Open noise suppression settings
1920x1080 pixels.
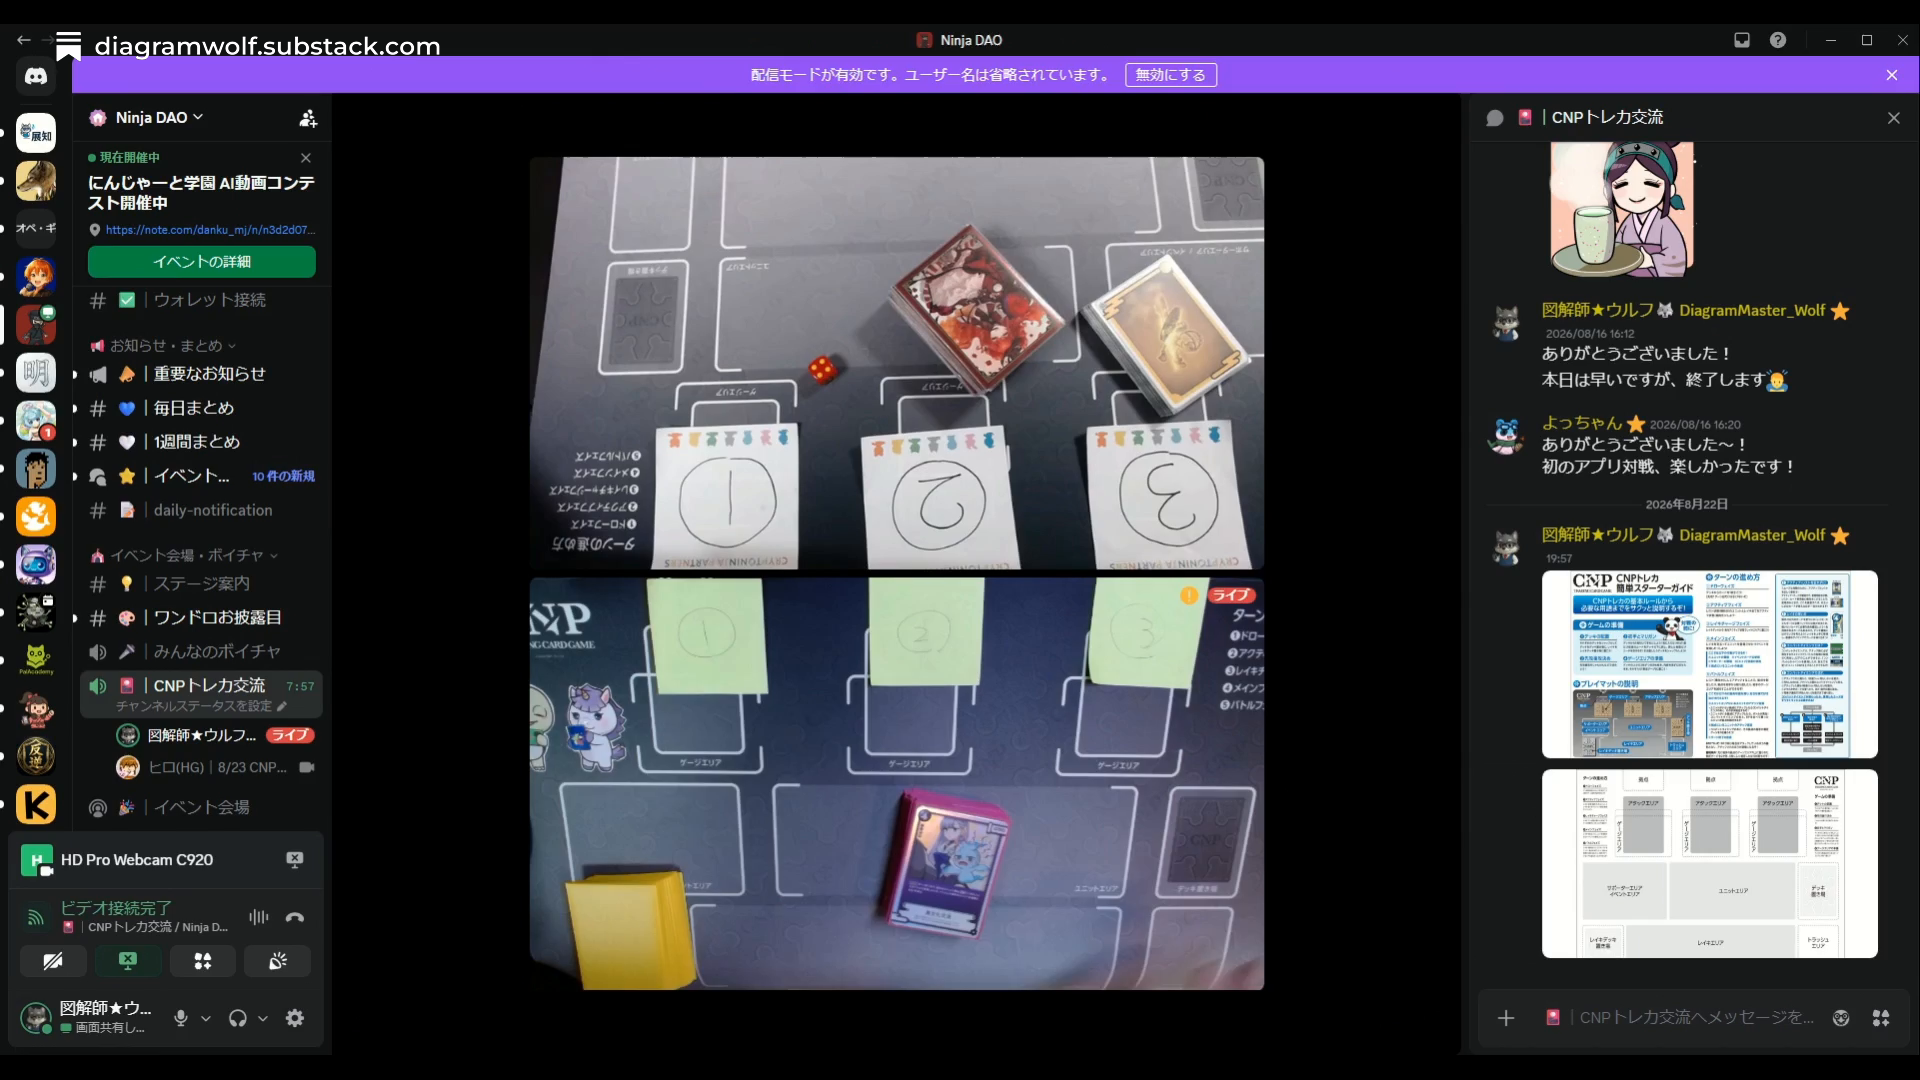coord(259,917)
